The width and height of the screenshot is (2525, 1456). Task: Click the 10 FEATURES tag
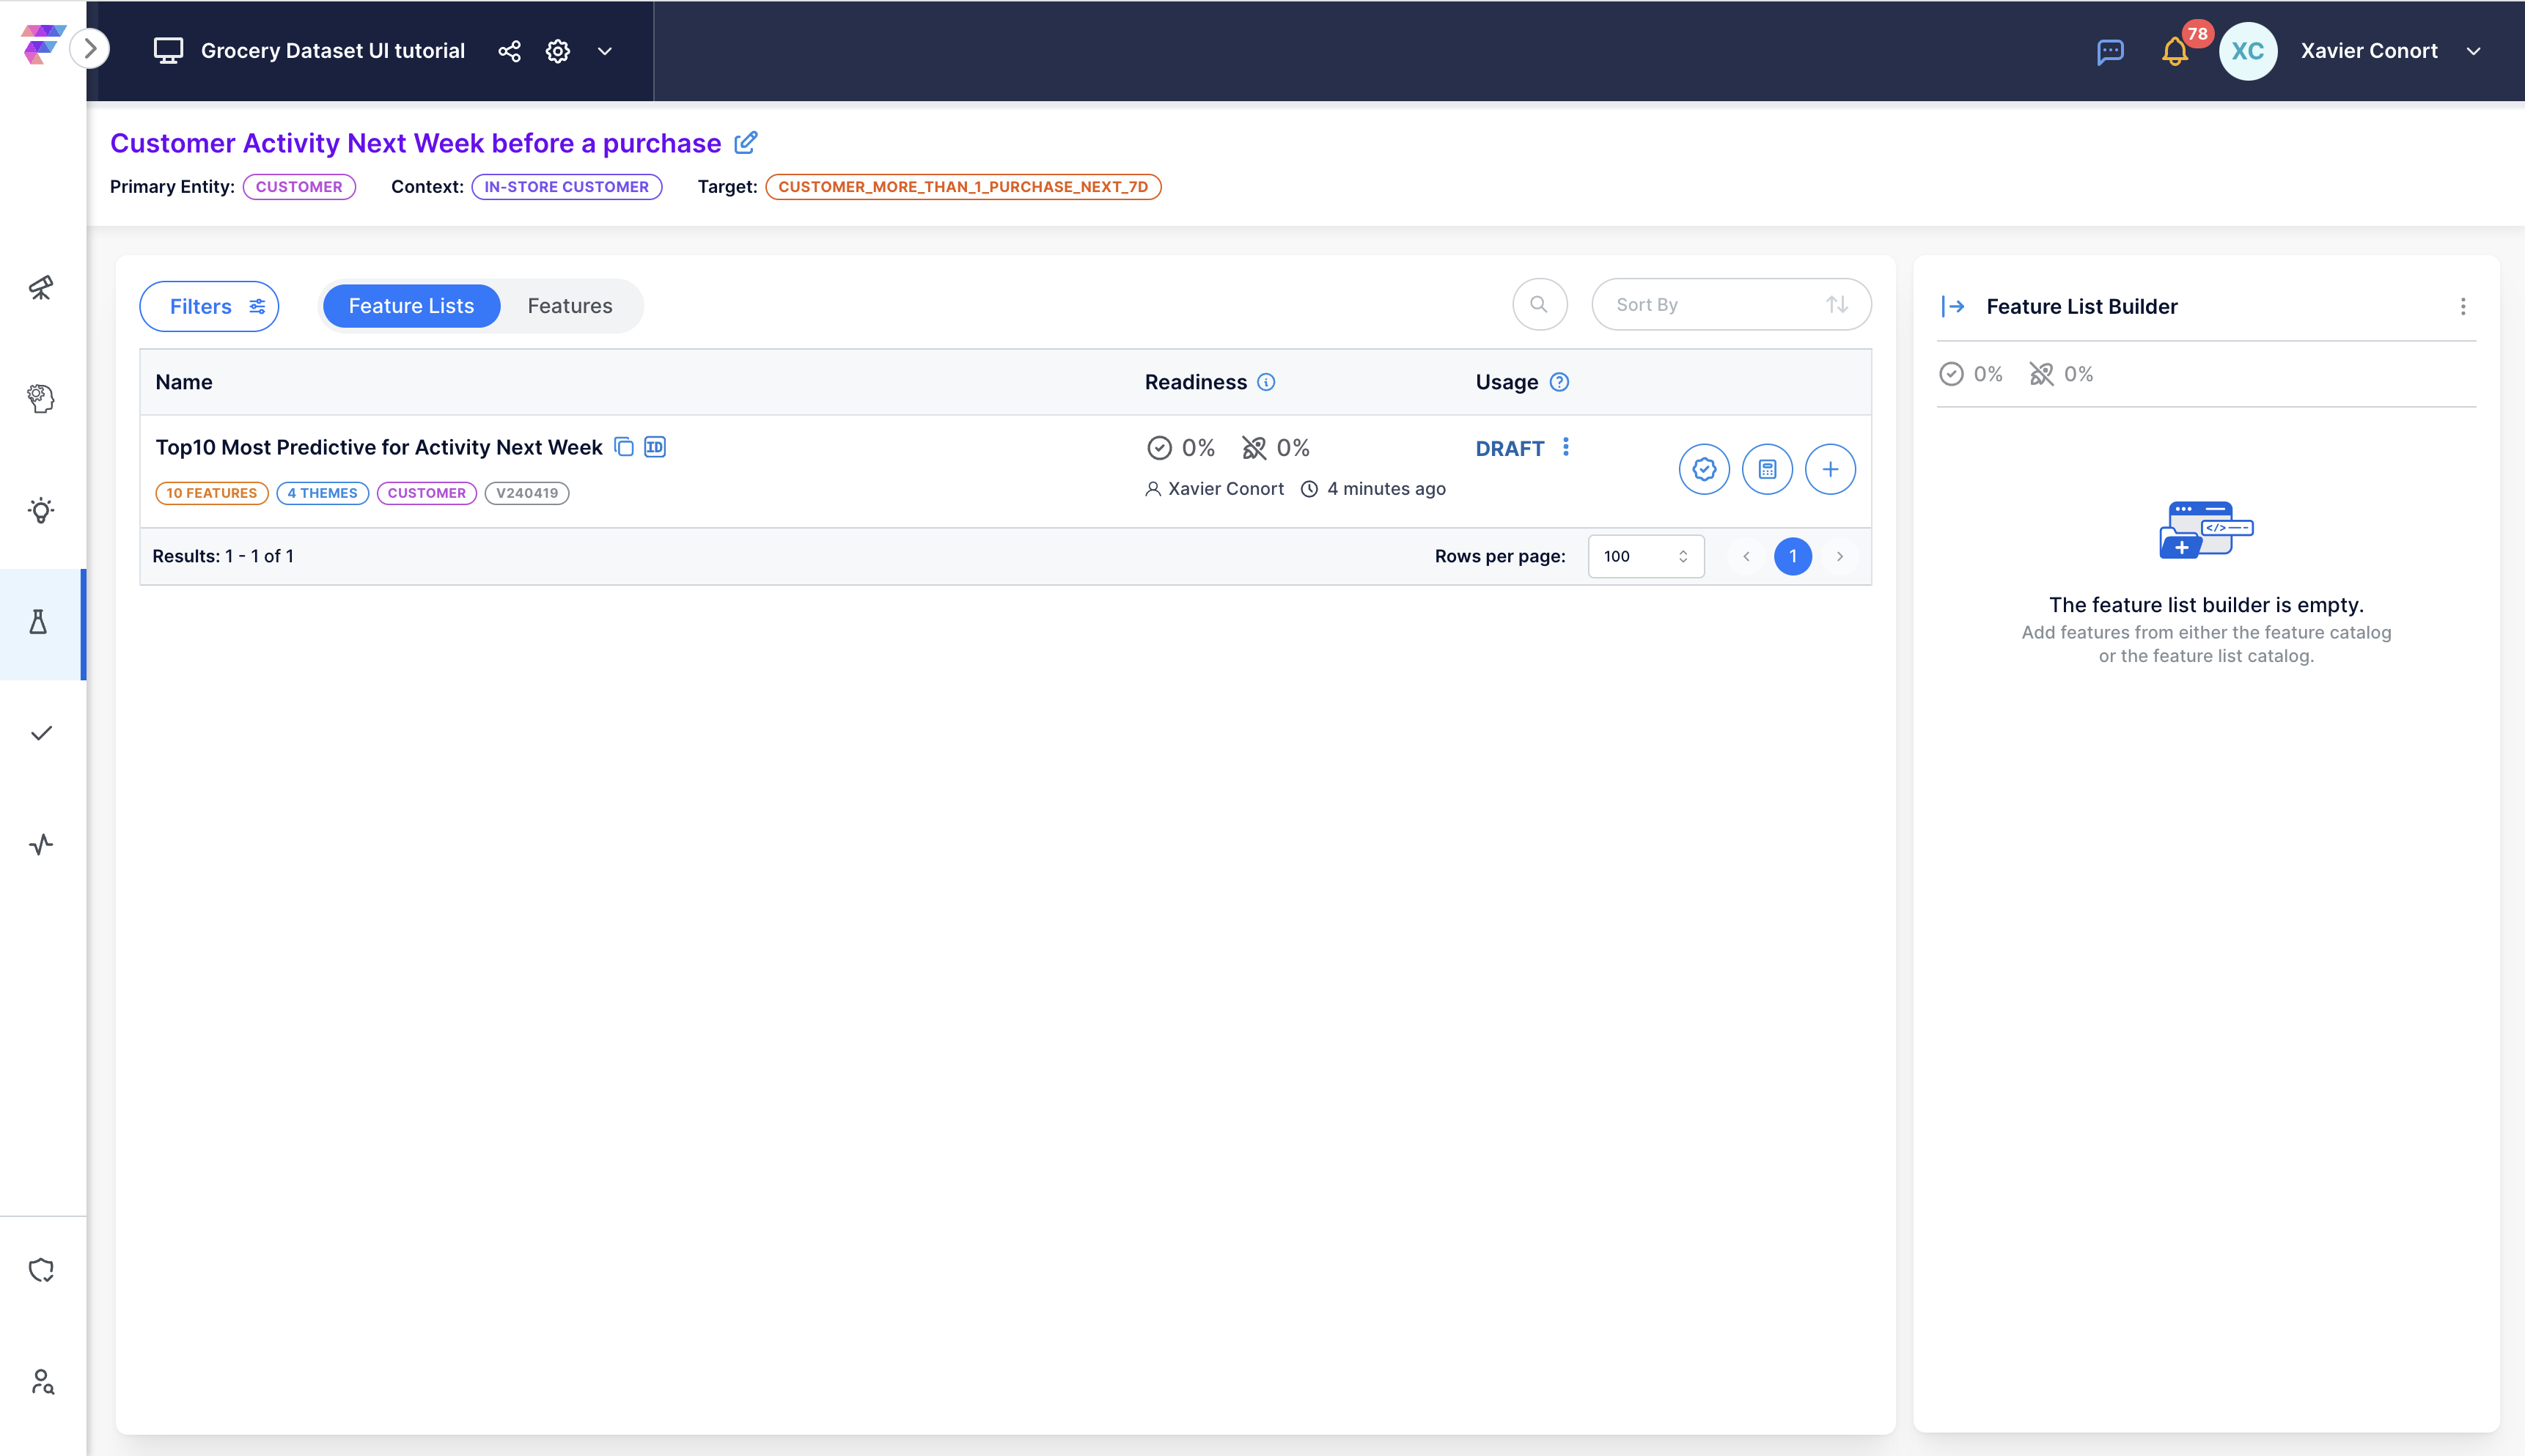click(212, 493)
